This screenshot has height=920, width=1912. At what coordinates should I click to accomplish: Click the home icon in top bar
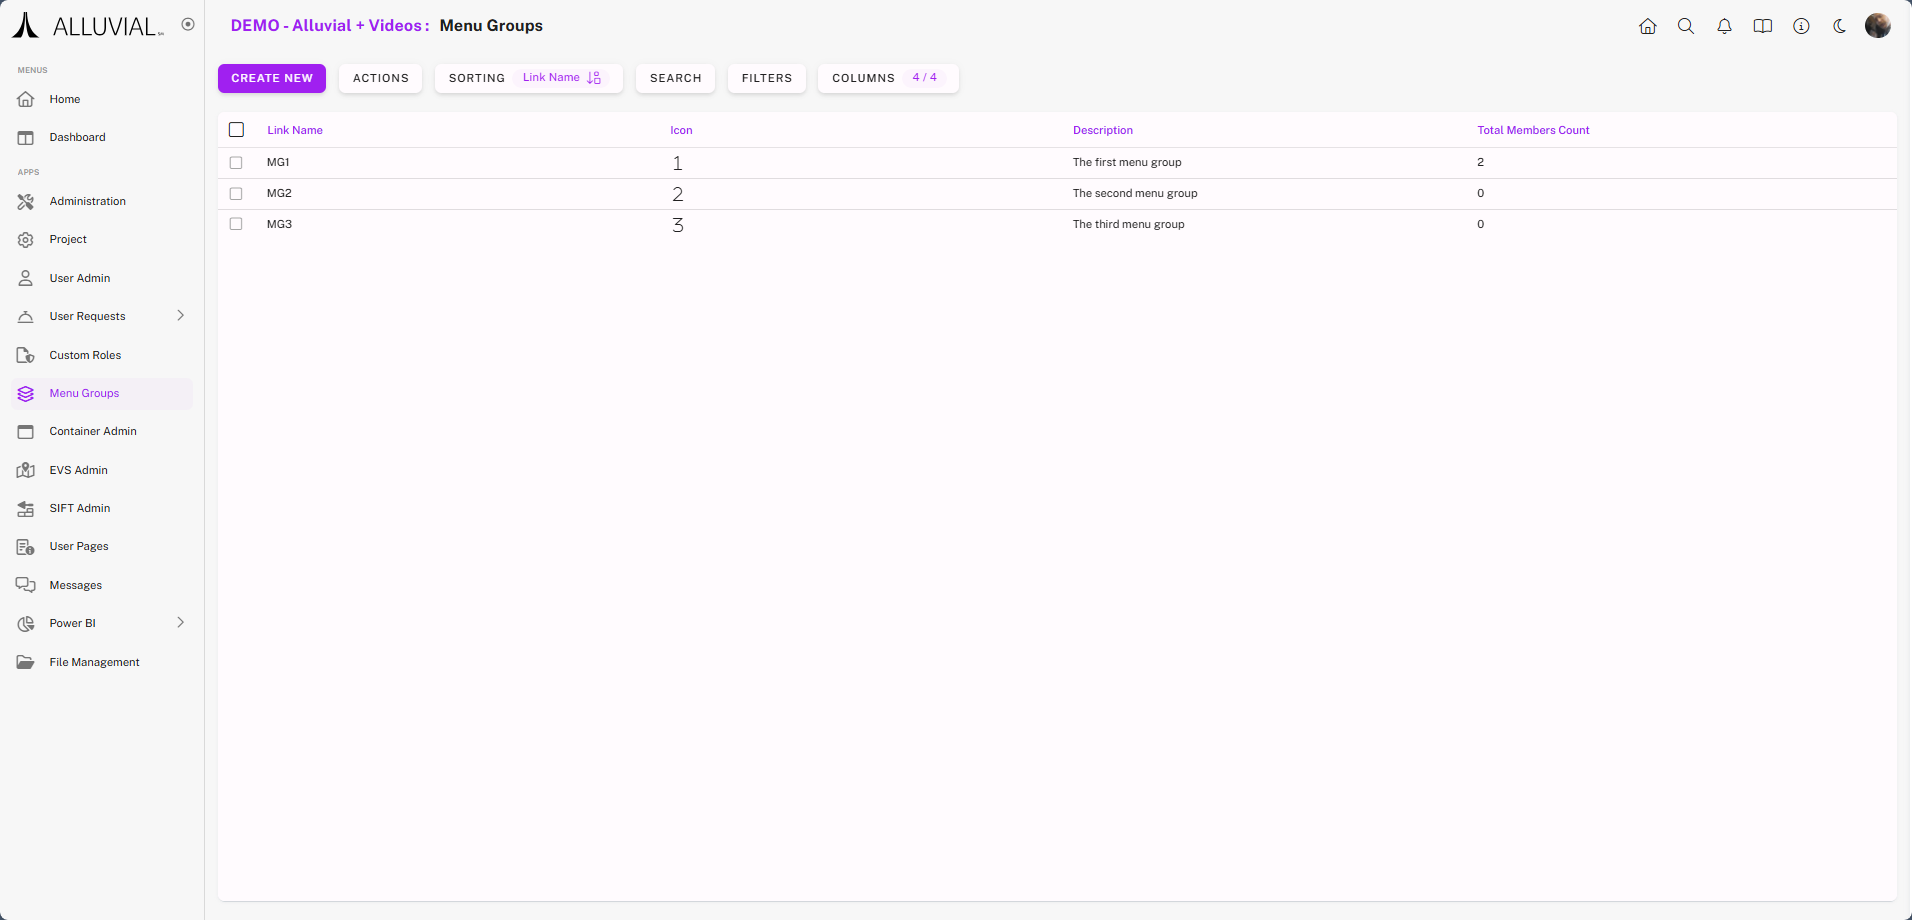click(1647, 26)
